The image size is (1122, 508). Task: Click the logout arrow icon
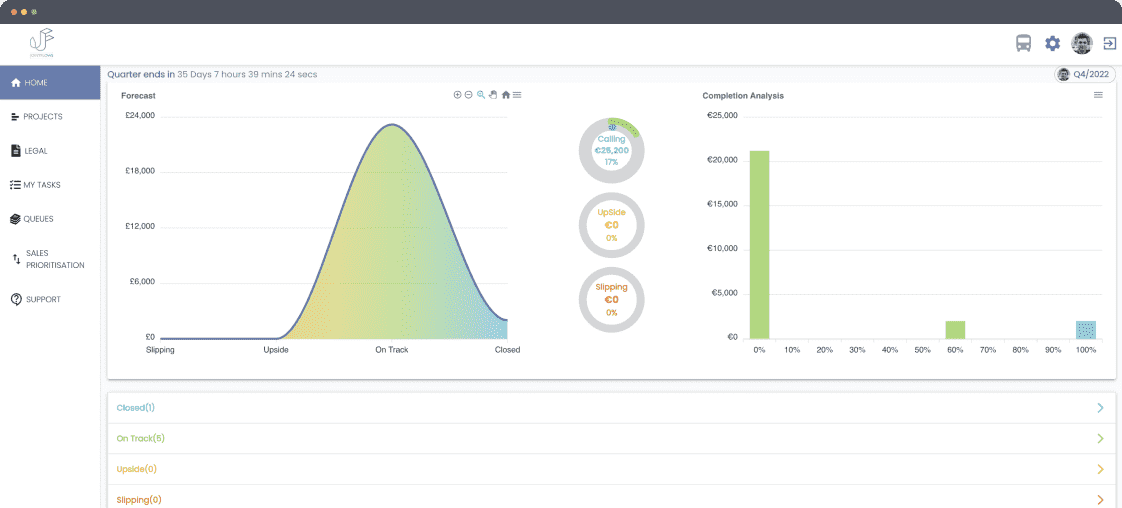pyautogui.click(x=1109, y=43)
